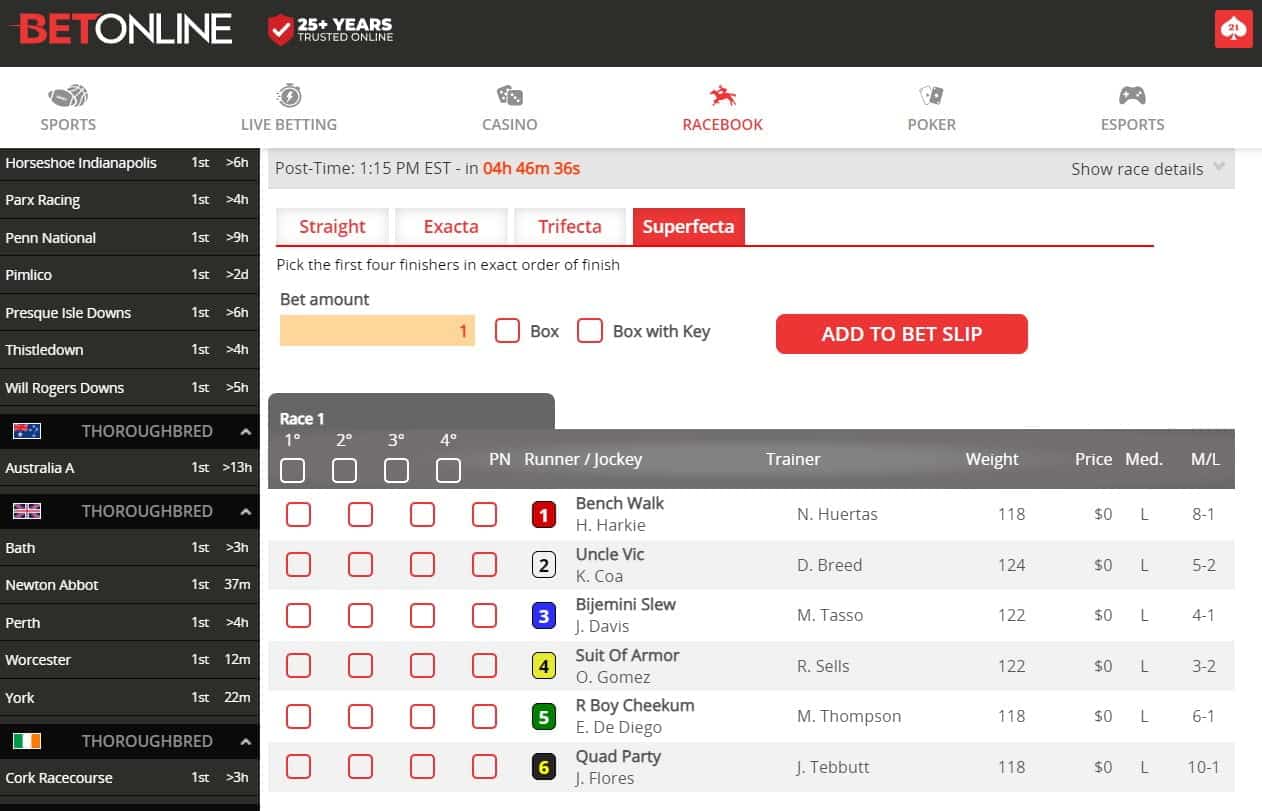Click runner number 2 white badge

pyautogui.click(x=543, y=566)
